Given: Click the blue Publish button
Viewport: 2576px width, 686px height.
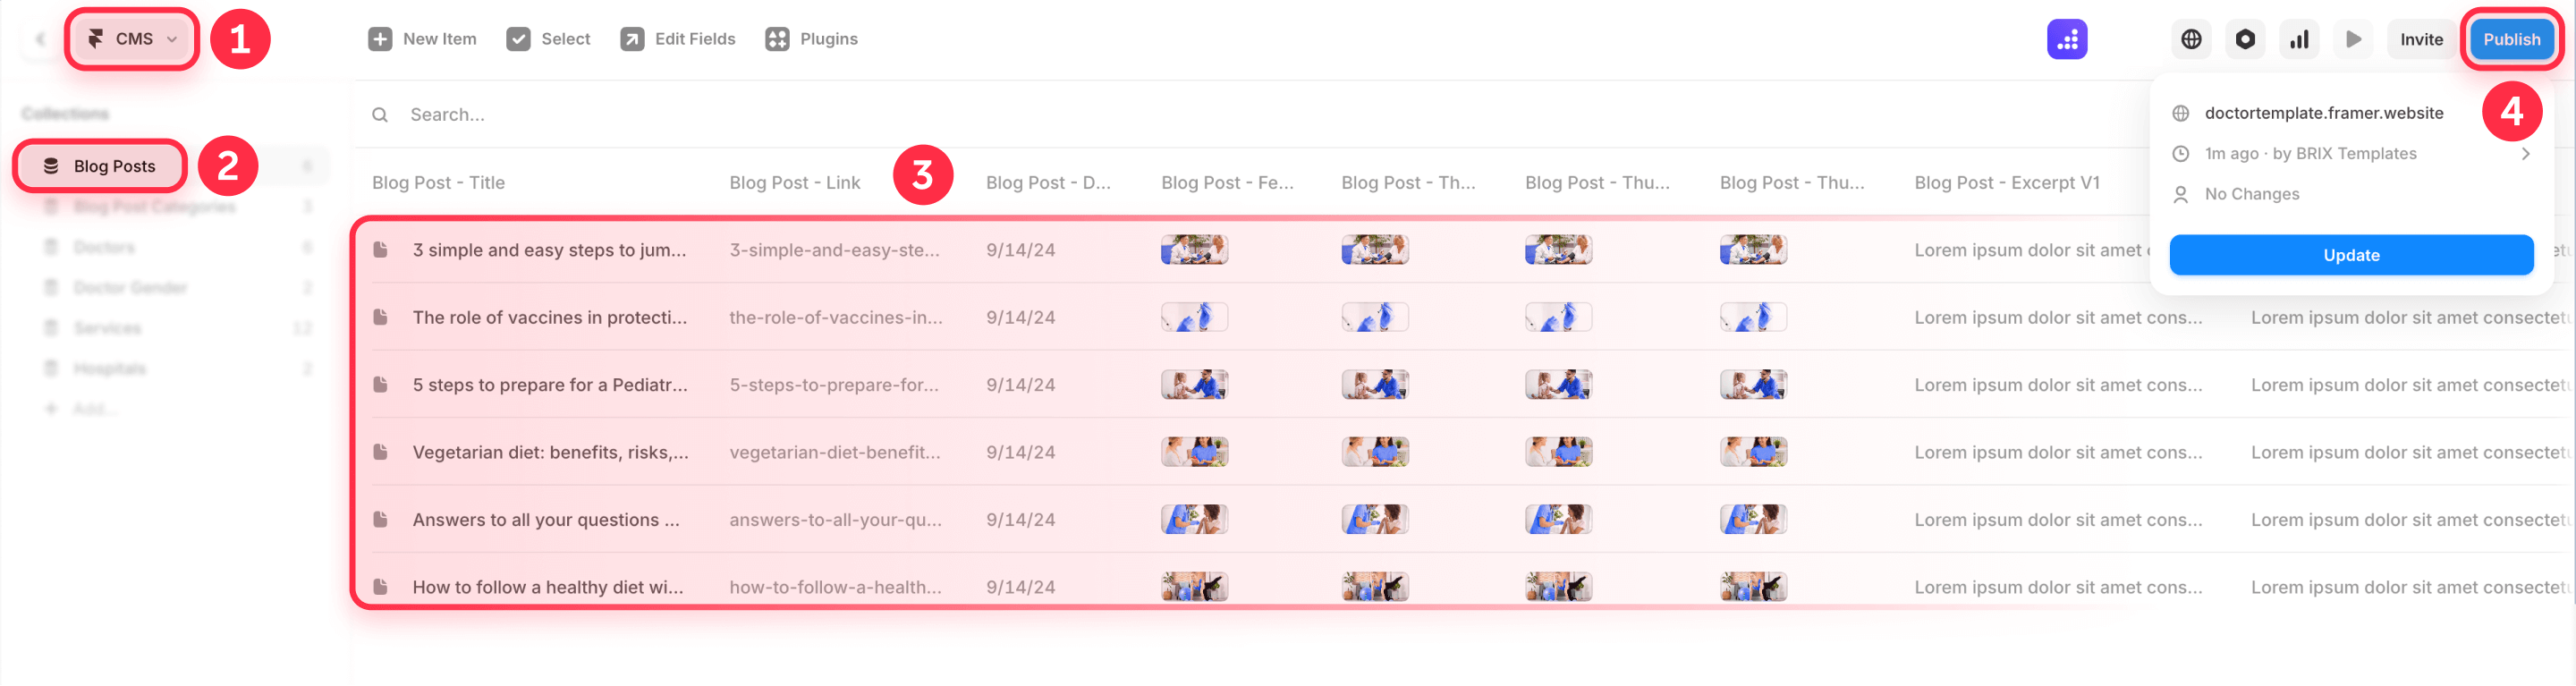Looking at the screenshot, I should point(2511,39).
